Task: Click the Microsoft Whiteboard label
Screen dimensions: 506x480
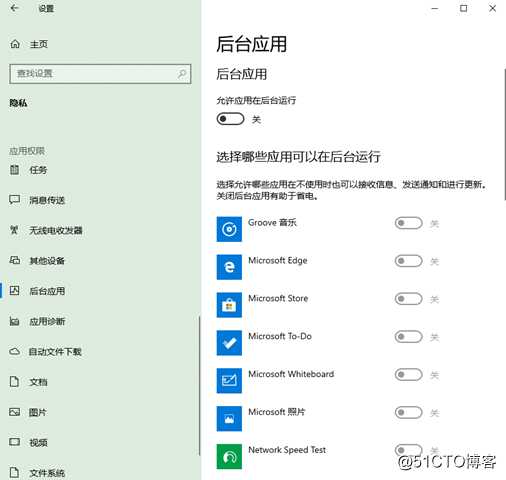Action: [x=291, y=374]
